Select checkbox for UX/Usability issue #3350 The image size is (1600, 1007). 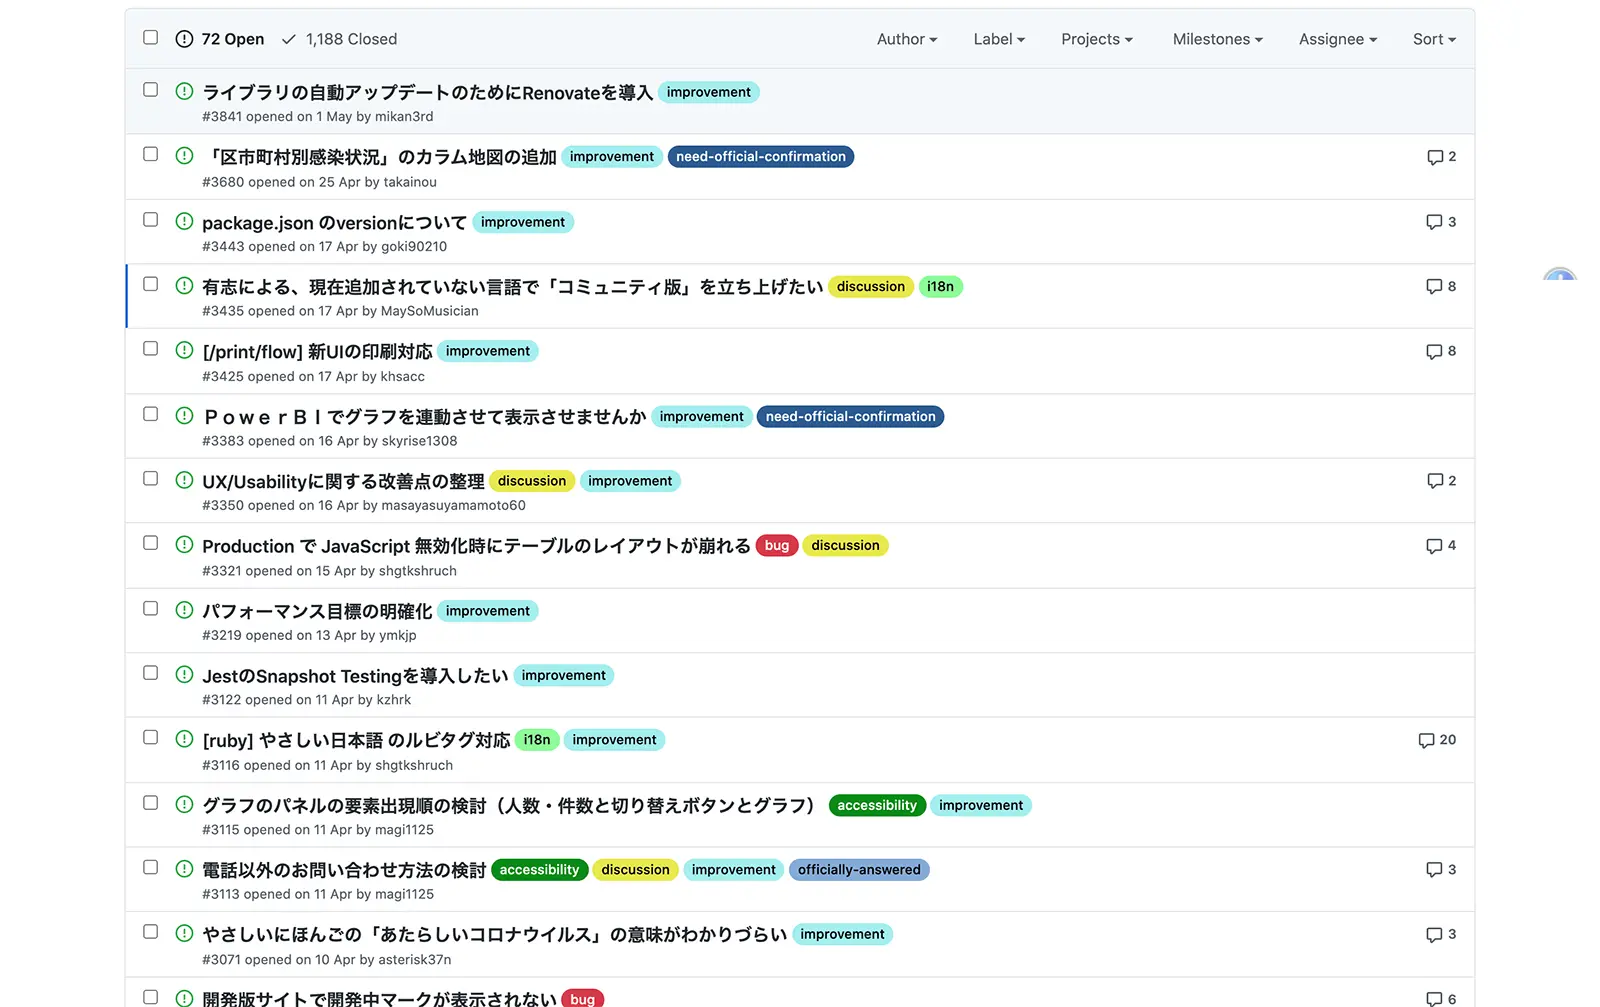[150, 478]
